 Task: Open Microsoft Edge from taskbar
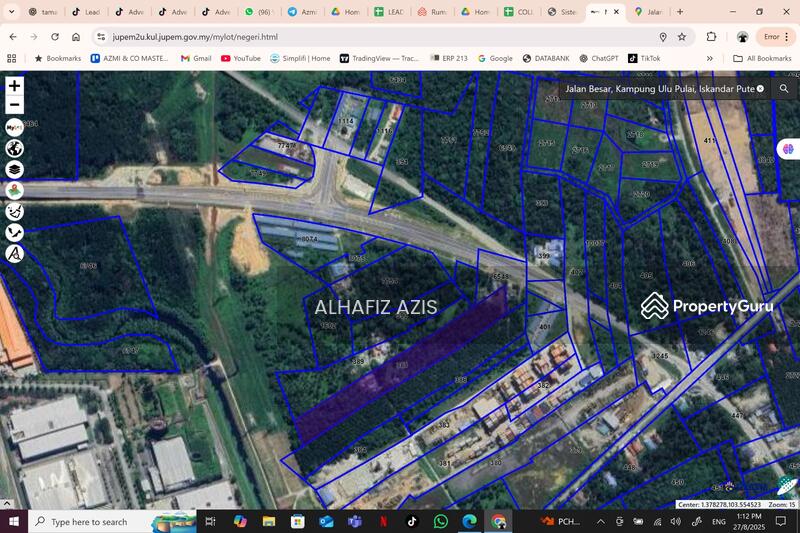(x=469, y=521)
